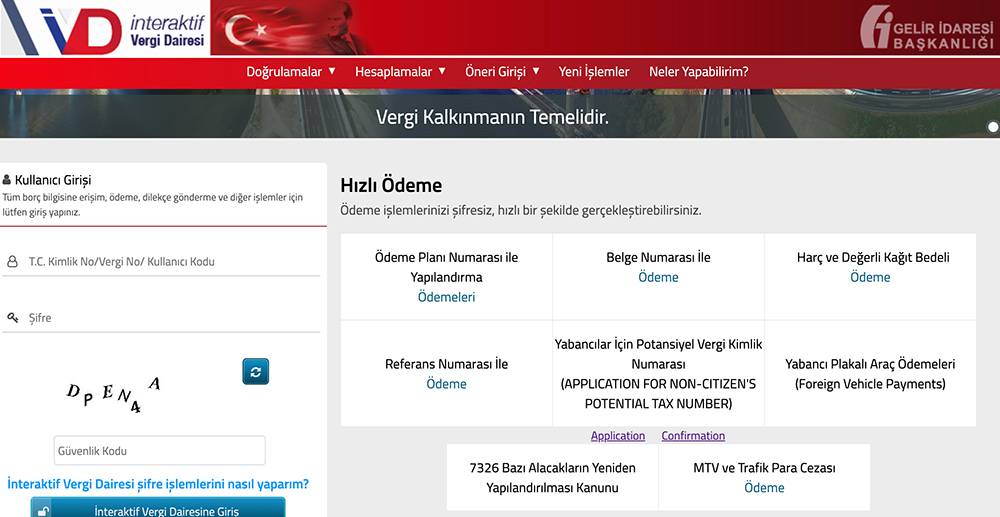The height and width of the screenshot is (517, 1000).
Task: Click the lock icon on the Giriş button
Action: (43, 511)
